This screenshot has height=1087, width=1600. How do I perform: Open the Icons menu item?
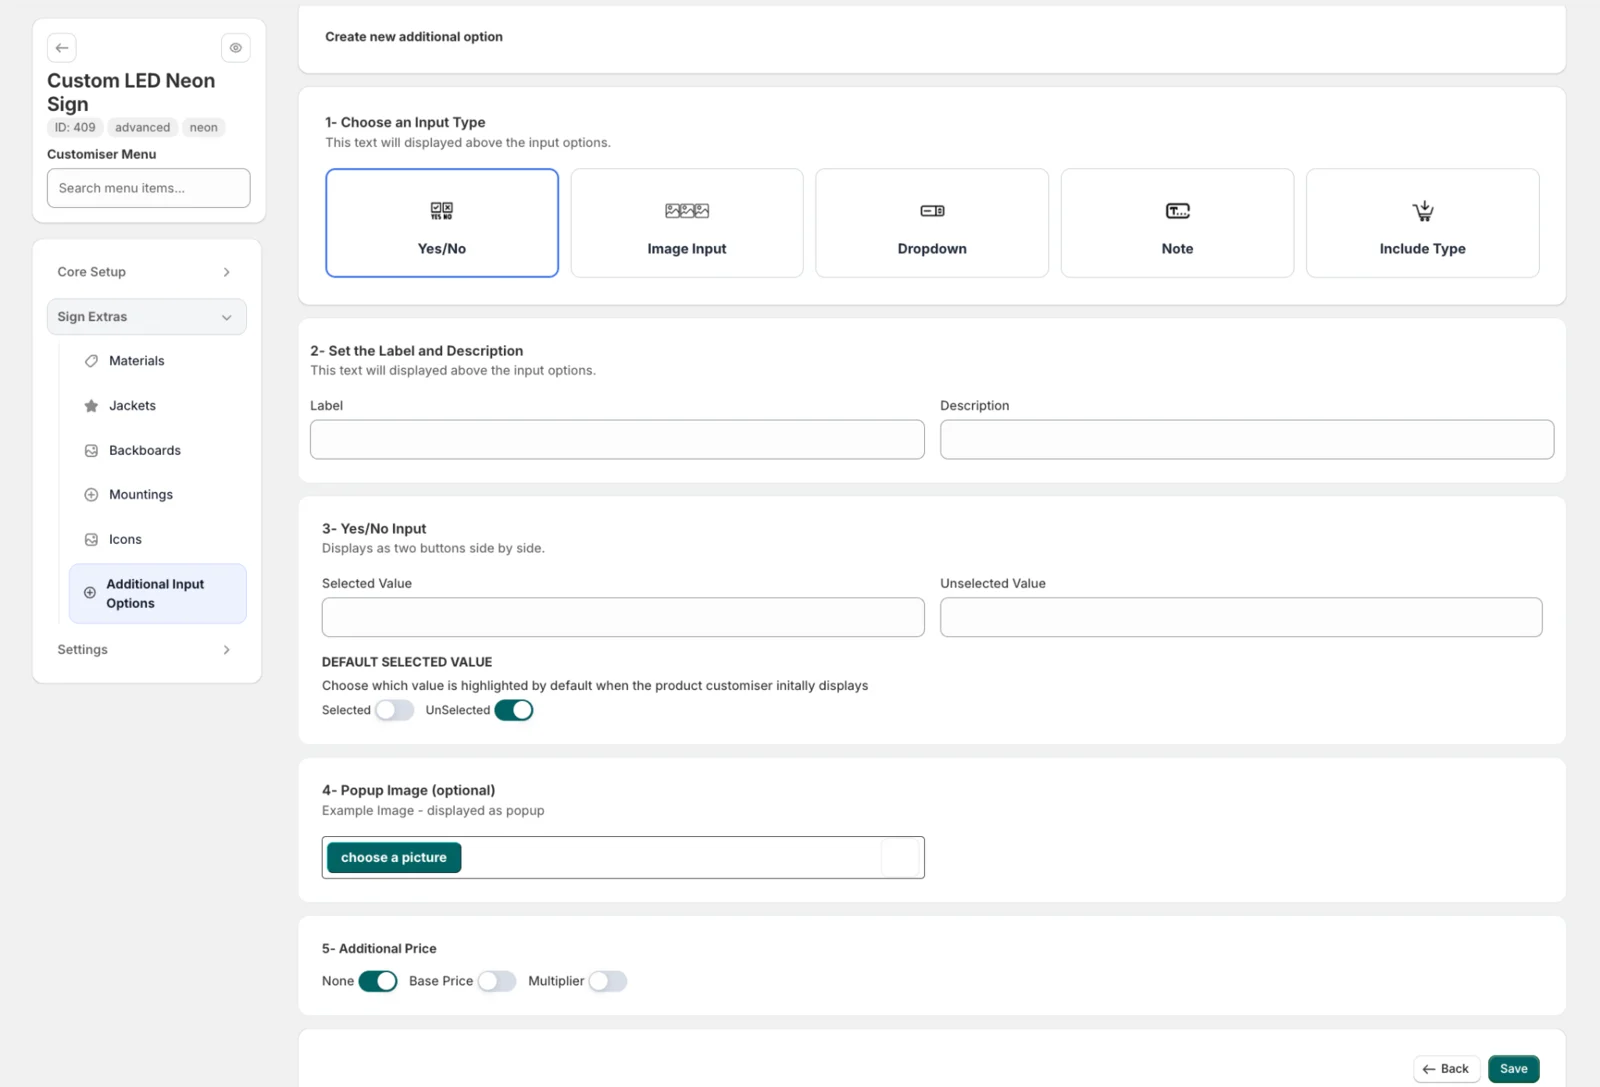point(158,540)
